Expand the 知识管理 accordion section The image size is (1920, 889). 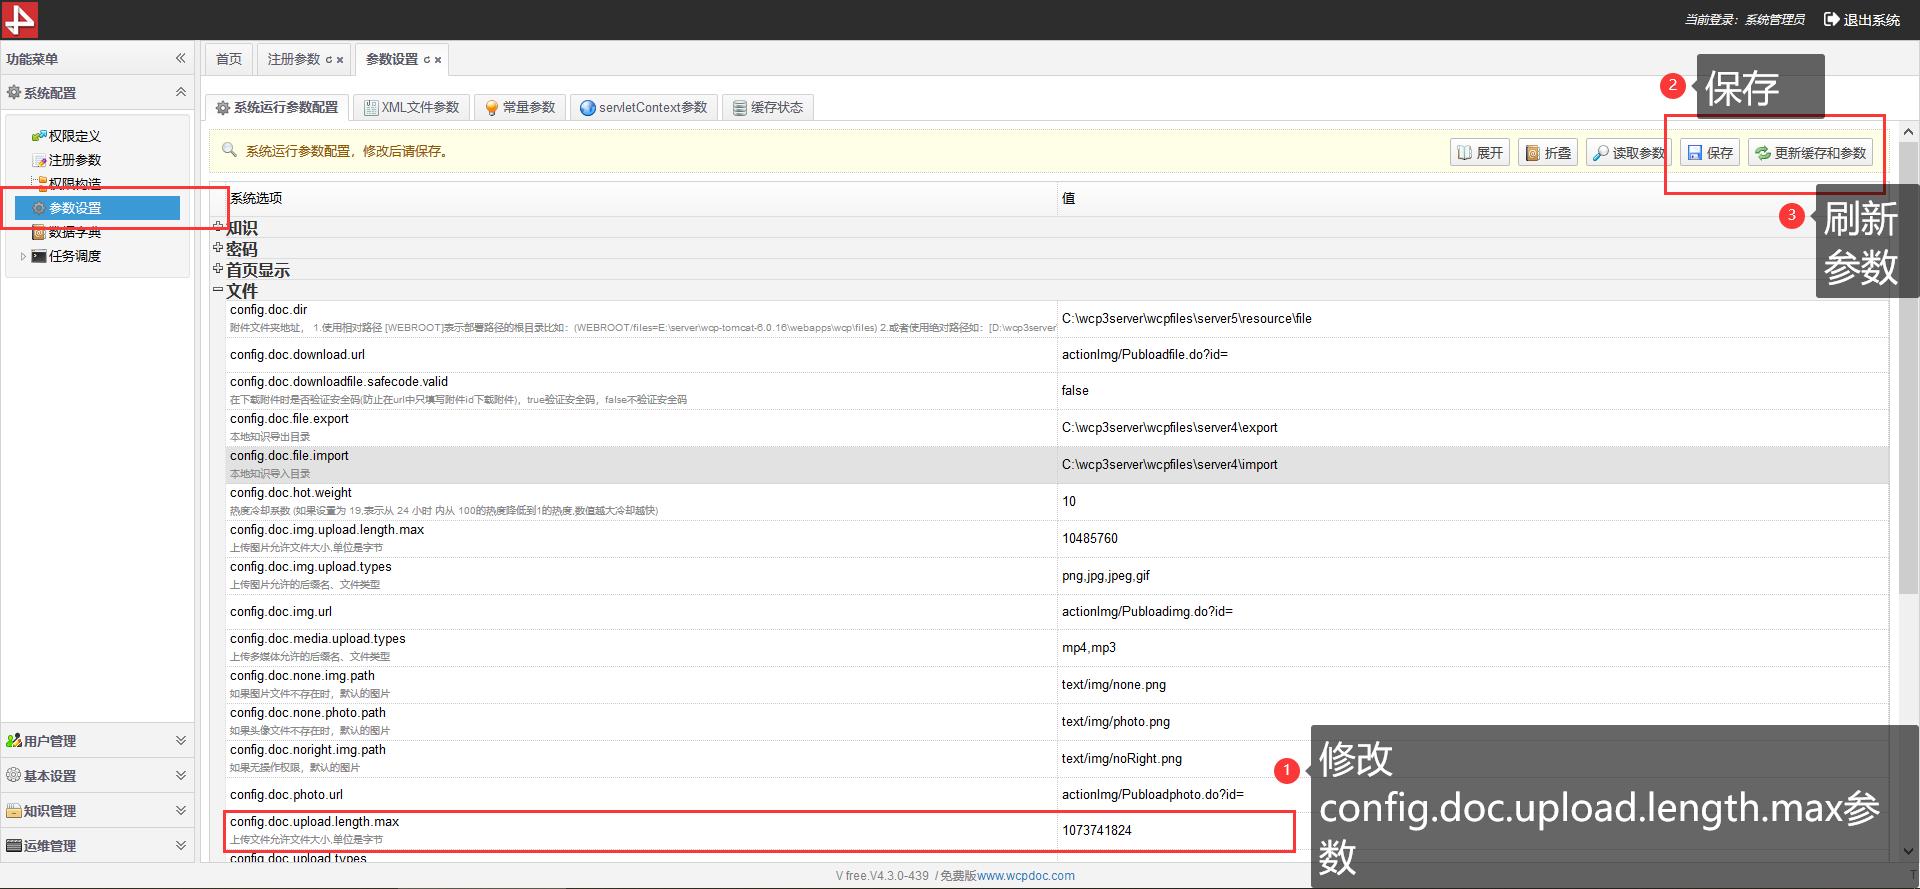pyautogui.click(x=181, y=811)
